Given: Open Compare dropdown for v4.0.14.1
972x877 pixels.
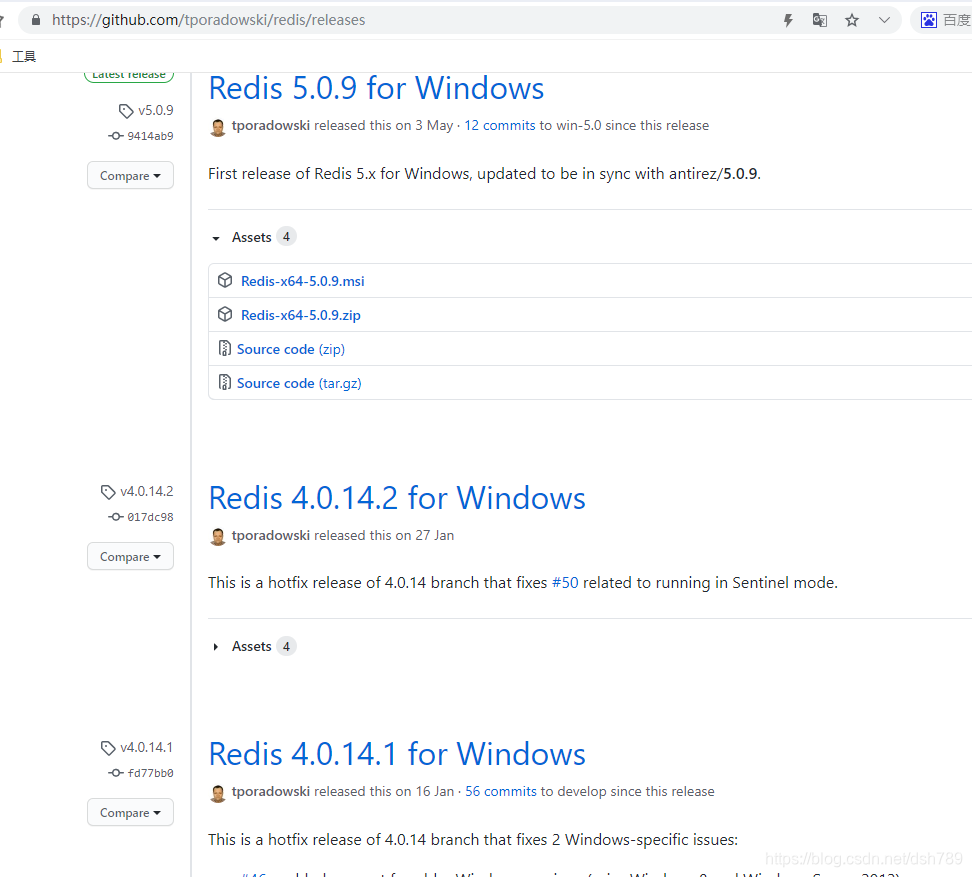Looking at the screenshot, I should tap(130, 813).
